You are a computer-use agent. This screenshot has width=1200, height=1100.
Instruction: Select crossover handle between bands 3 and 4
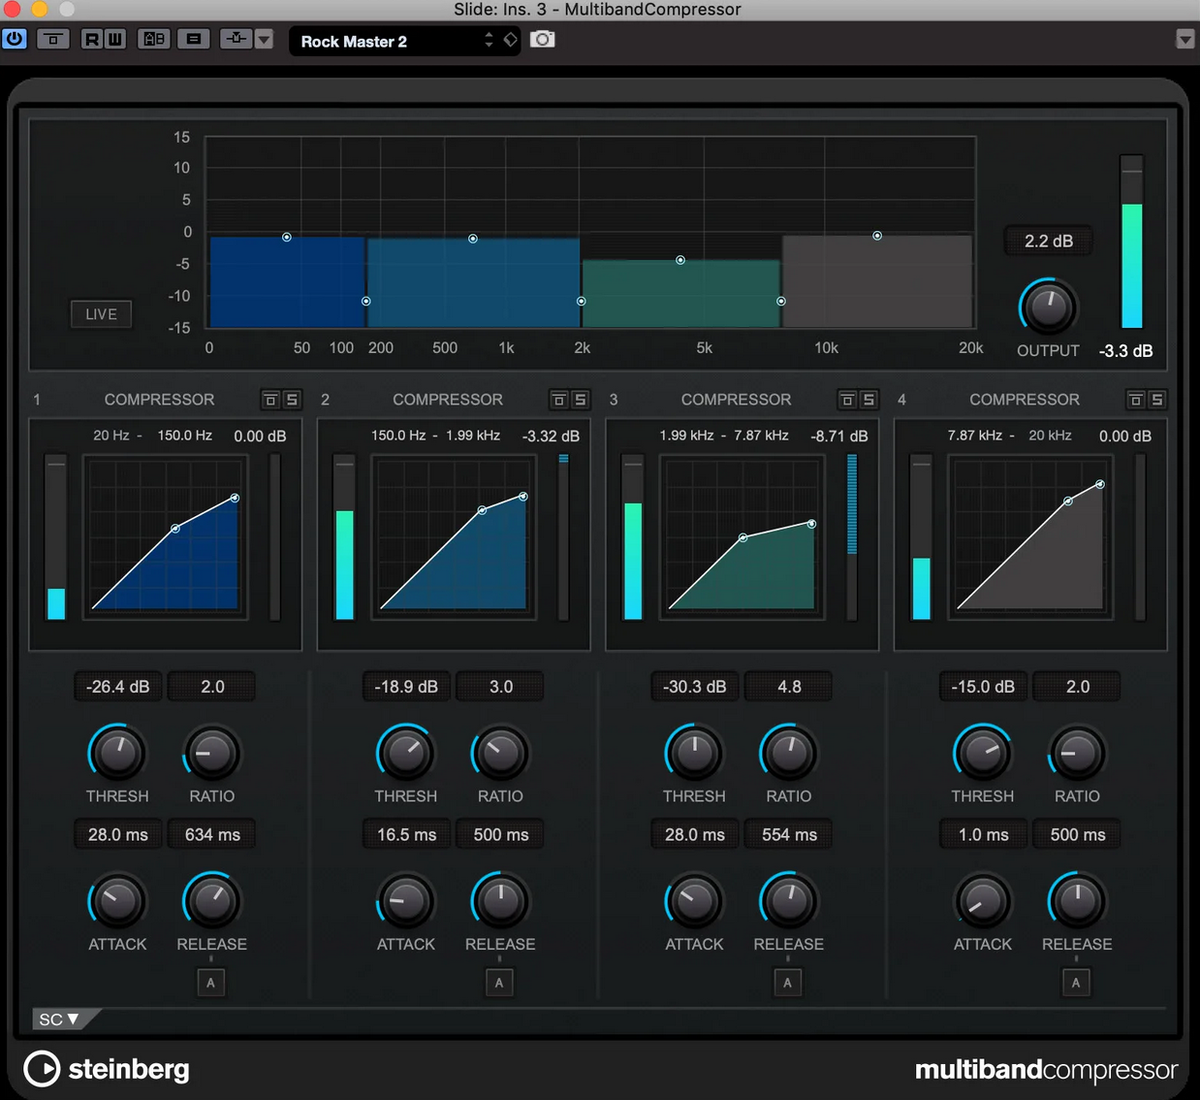click(781, 301)
